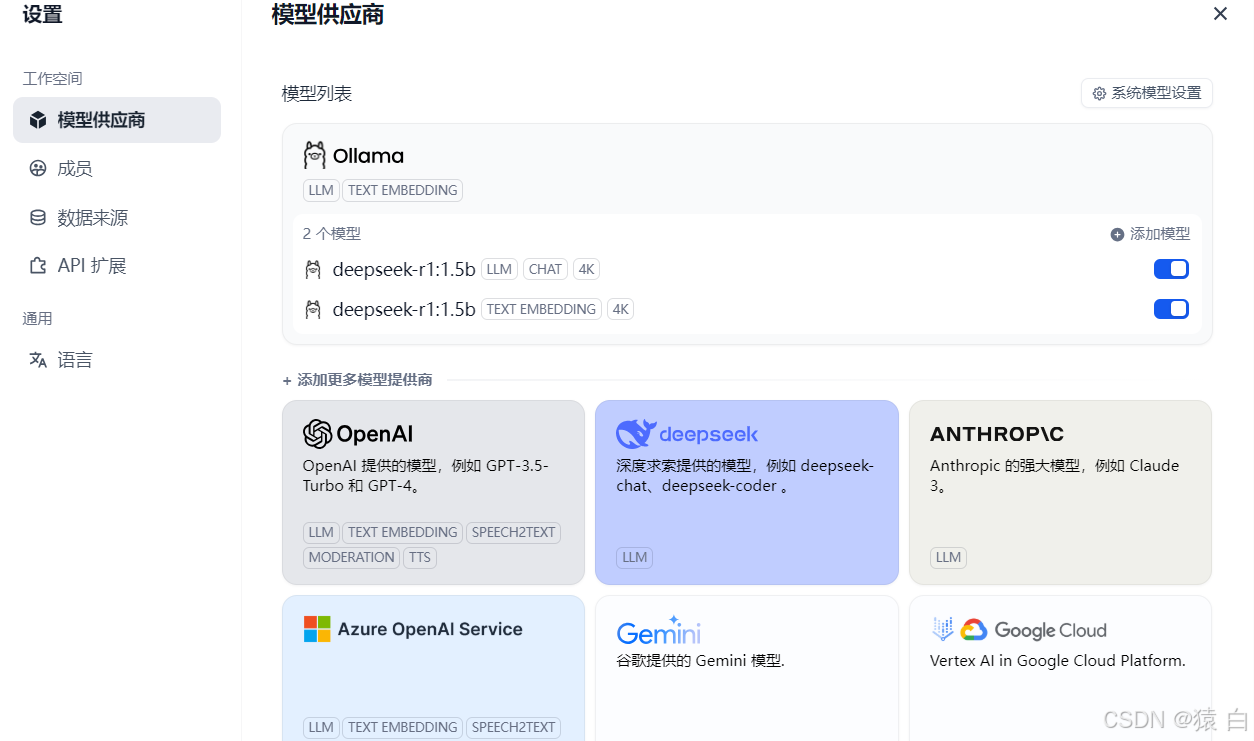Click the data source database icon
Viewport: 1254px width, 741px height.
click(38, 217)
